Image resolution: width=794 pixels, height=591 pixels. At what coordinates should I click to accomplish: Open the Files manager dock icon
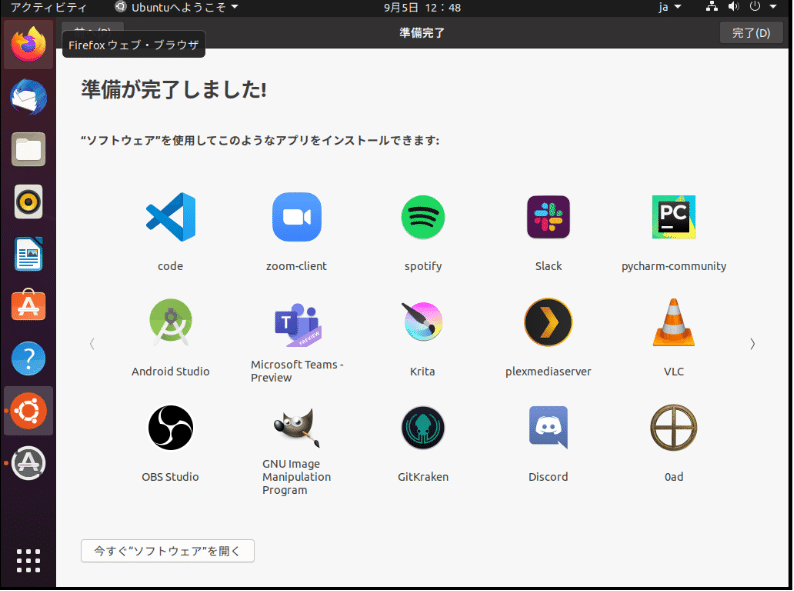(28, 149)
